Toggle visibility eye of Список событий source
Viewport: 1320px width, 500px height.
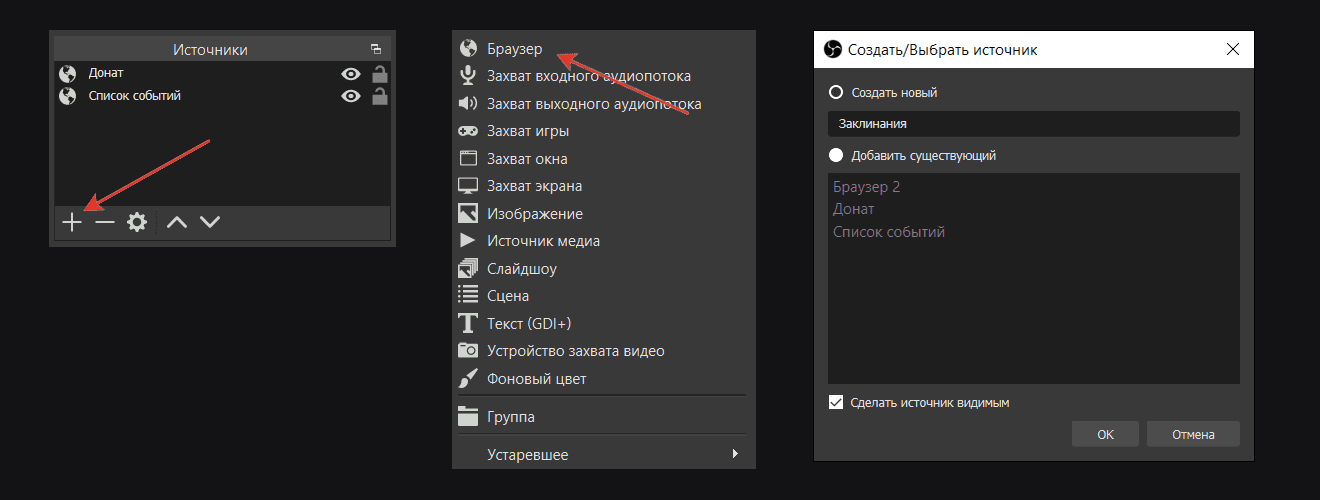351,96
